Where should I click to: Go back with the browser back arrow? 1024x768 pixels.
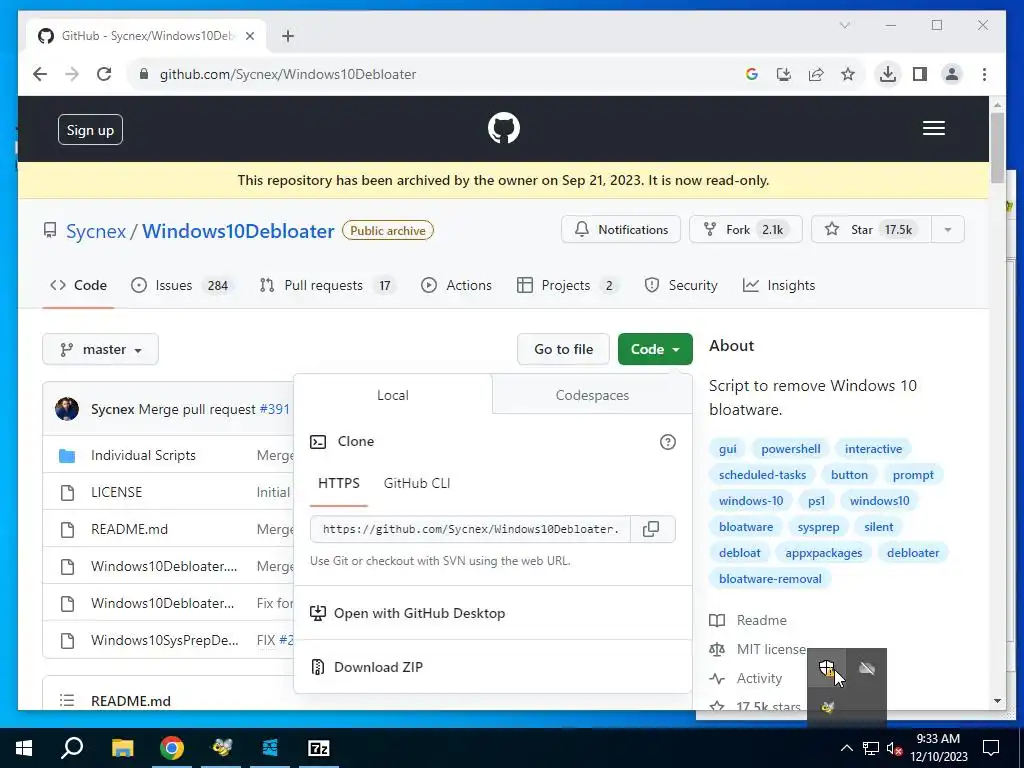click(40, 74)
